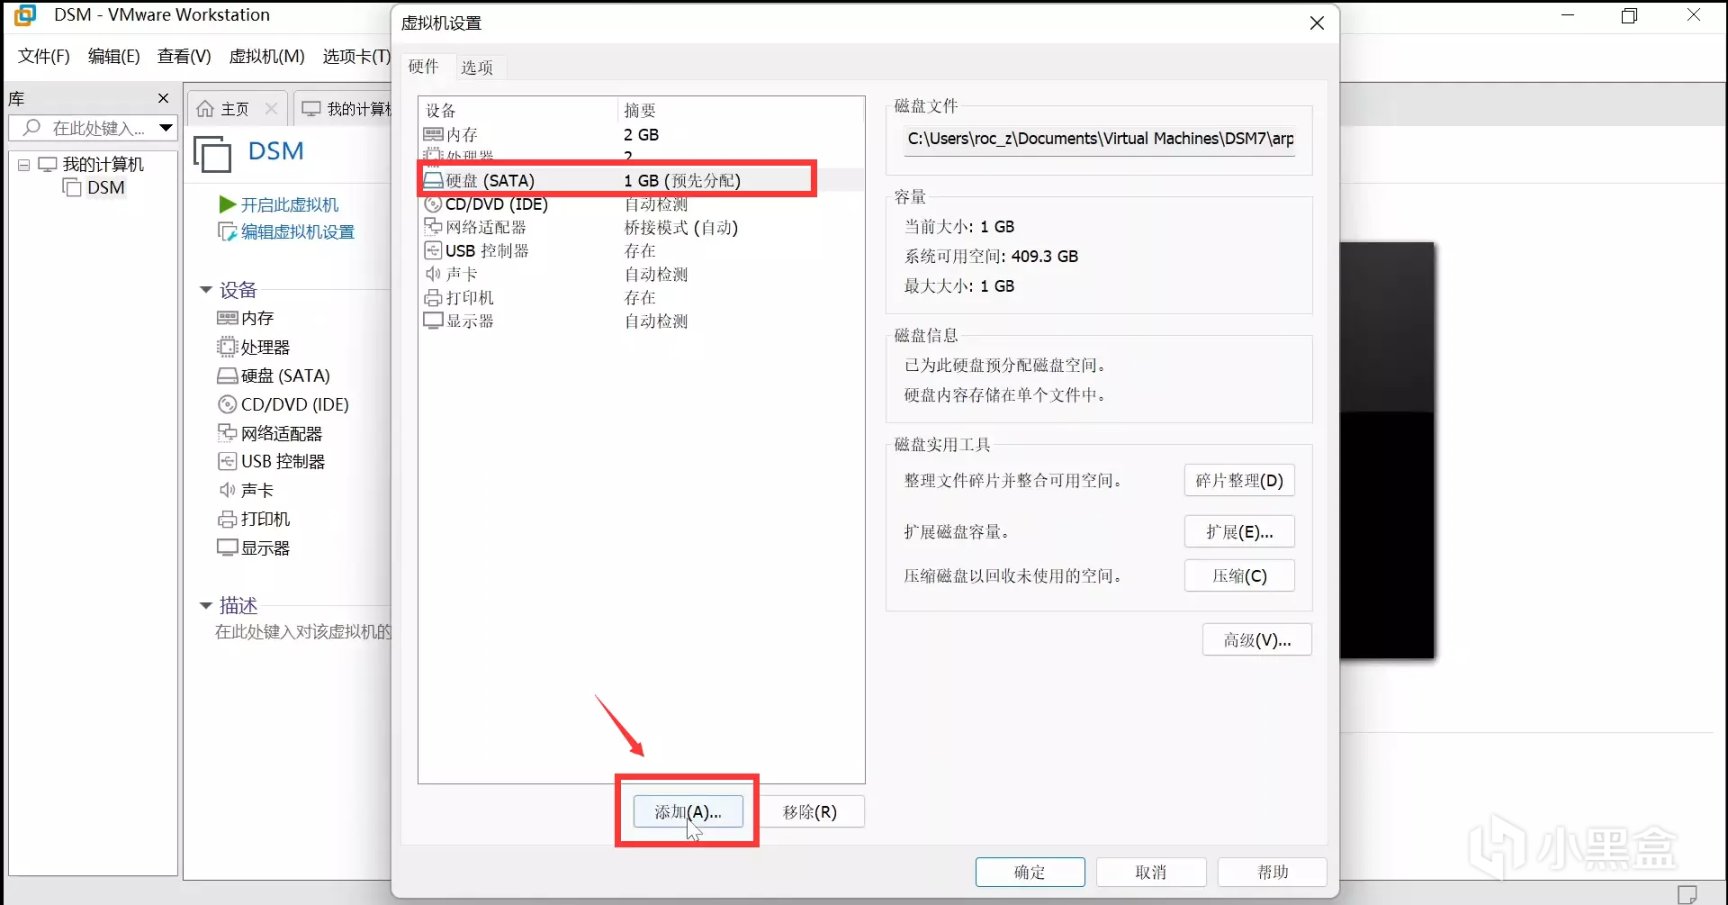This screenshot has height=905, width=1728.
Task: Click the 内存 memory icon in left device panel
Action: [227, 318]
